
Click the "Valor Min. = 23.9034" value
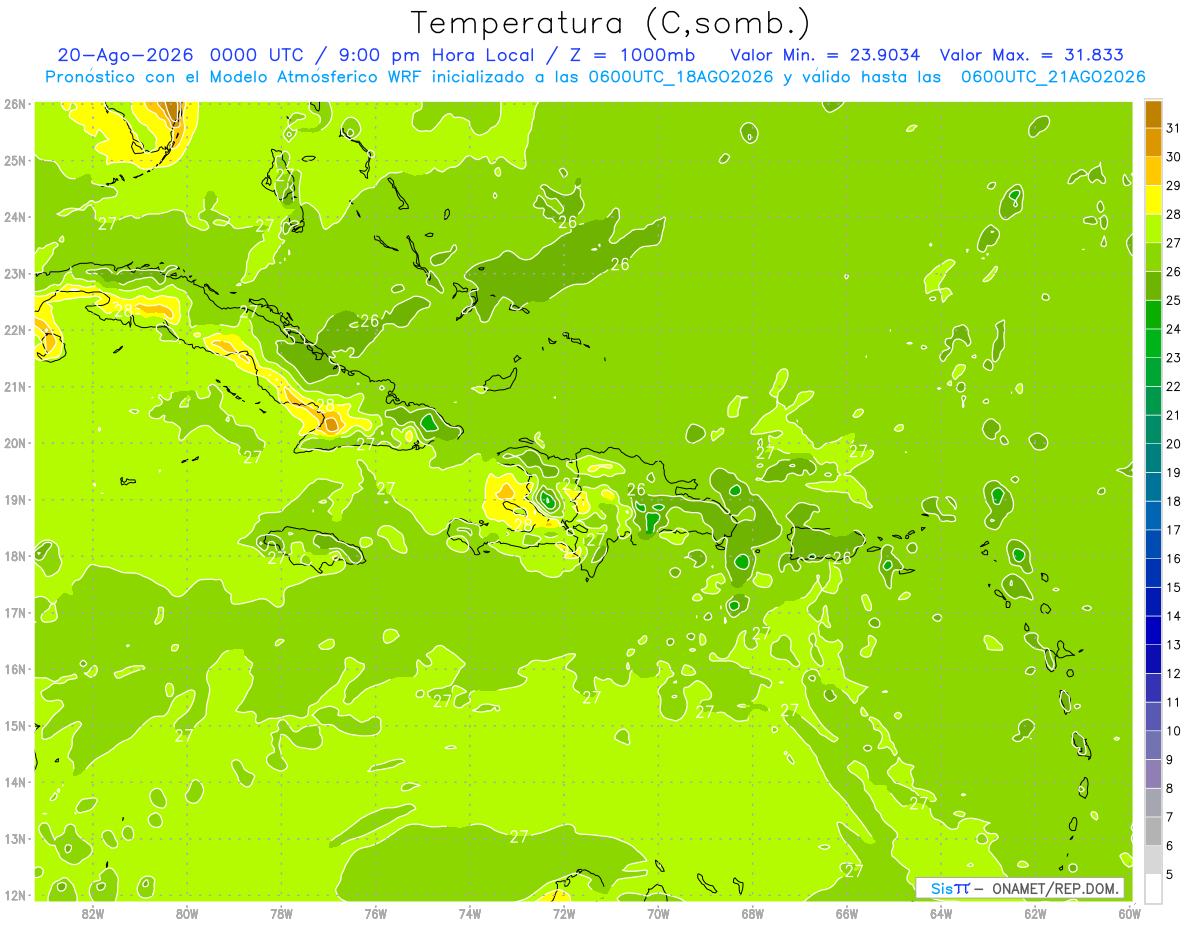point(825,55)
